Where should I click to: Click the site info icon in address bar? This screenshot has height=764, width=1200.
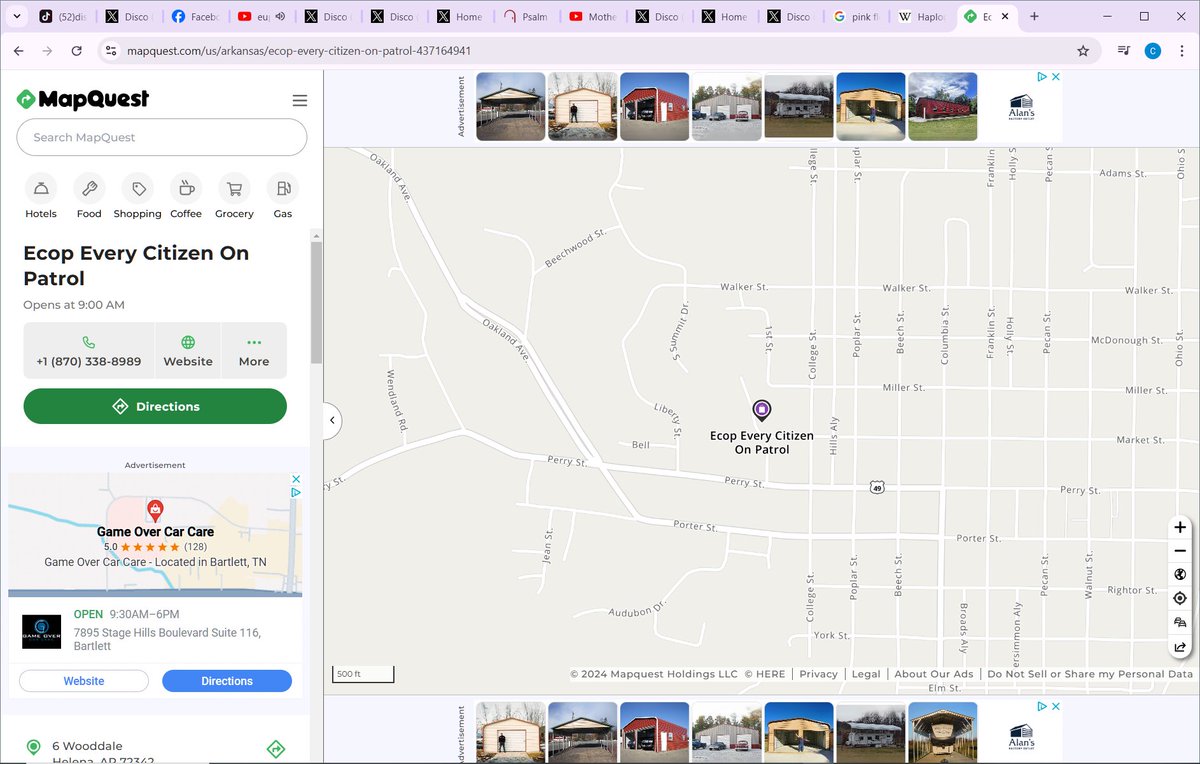[111, 51]
